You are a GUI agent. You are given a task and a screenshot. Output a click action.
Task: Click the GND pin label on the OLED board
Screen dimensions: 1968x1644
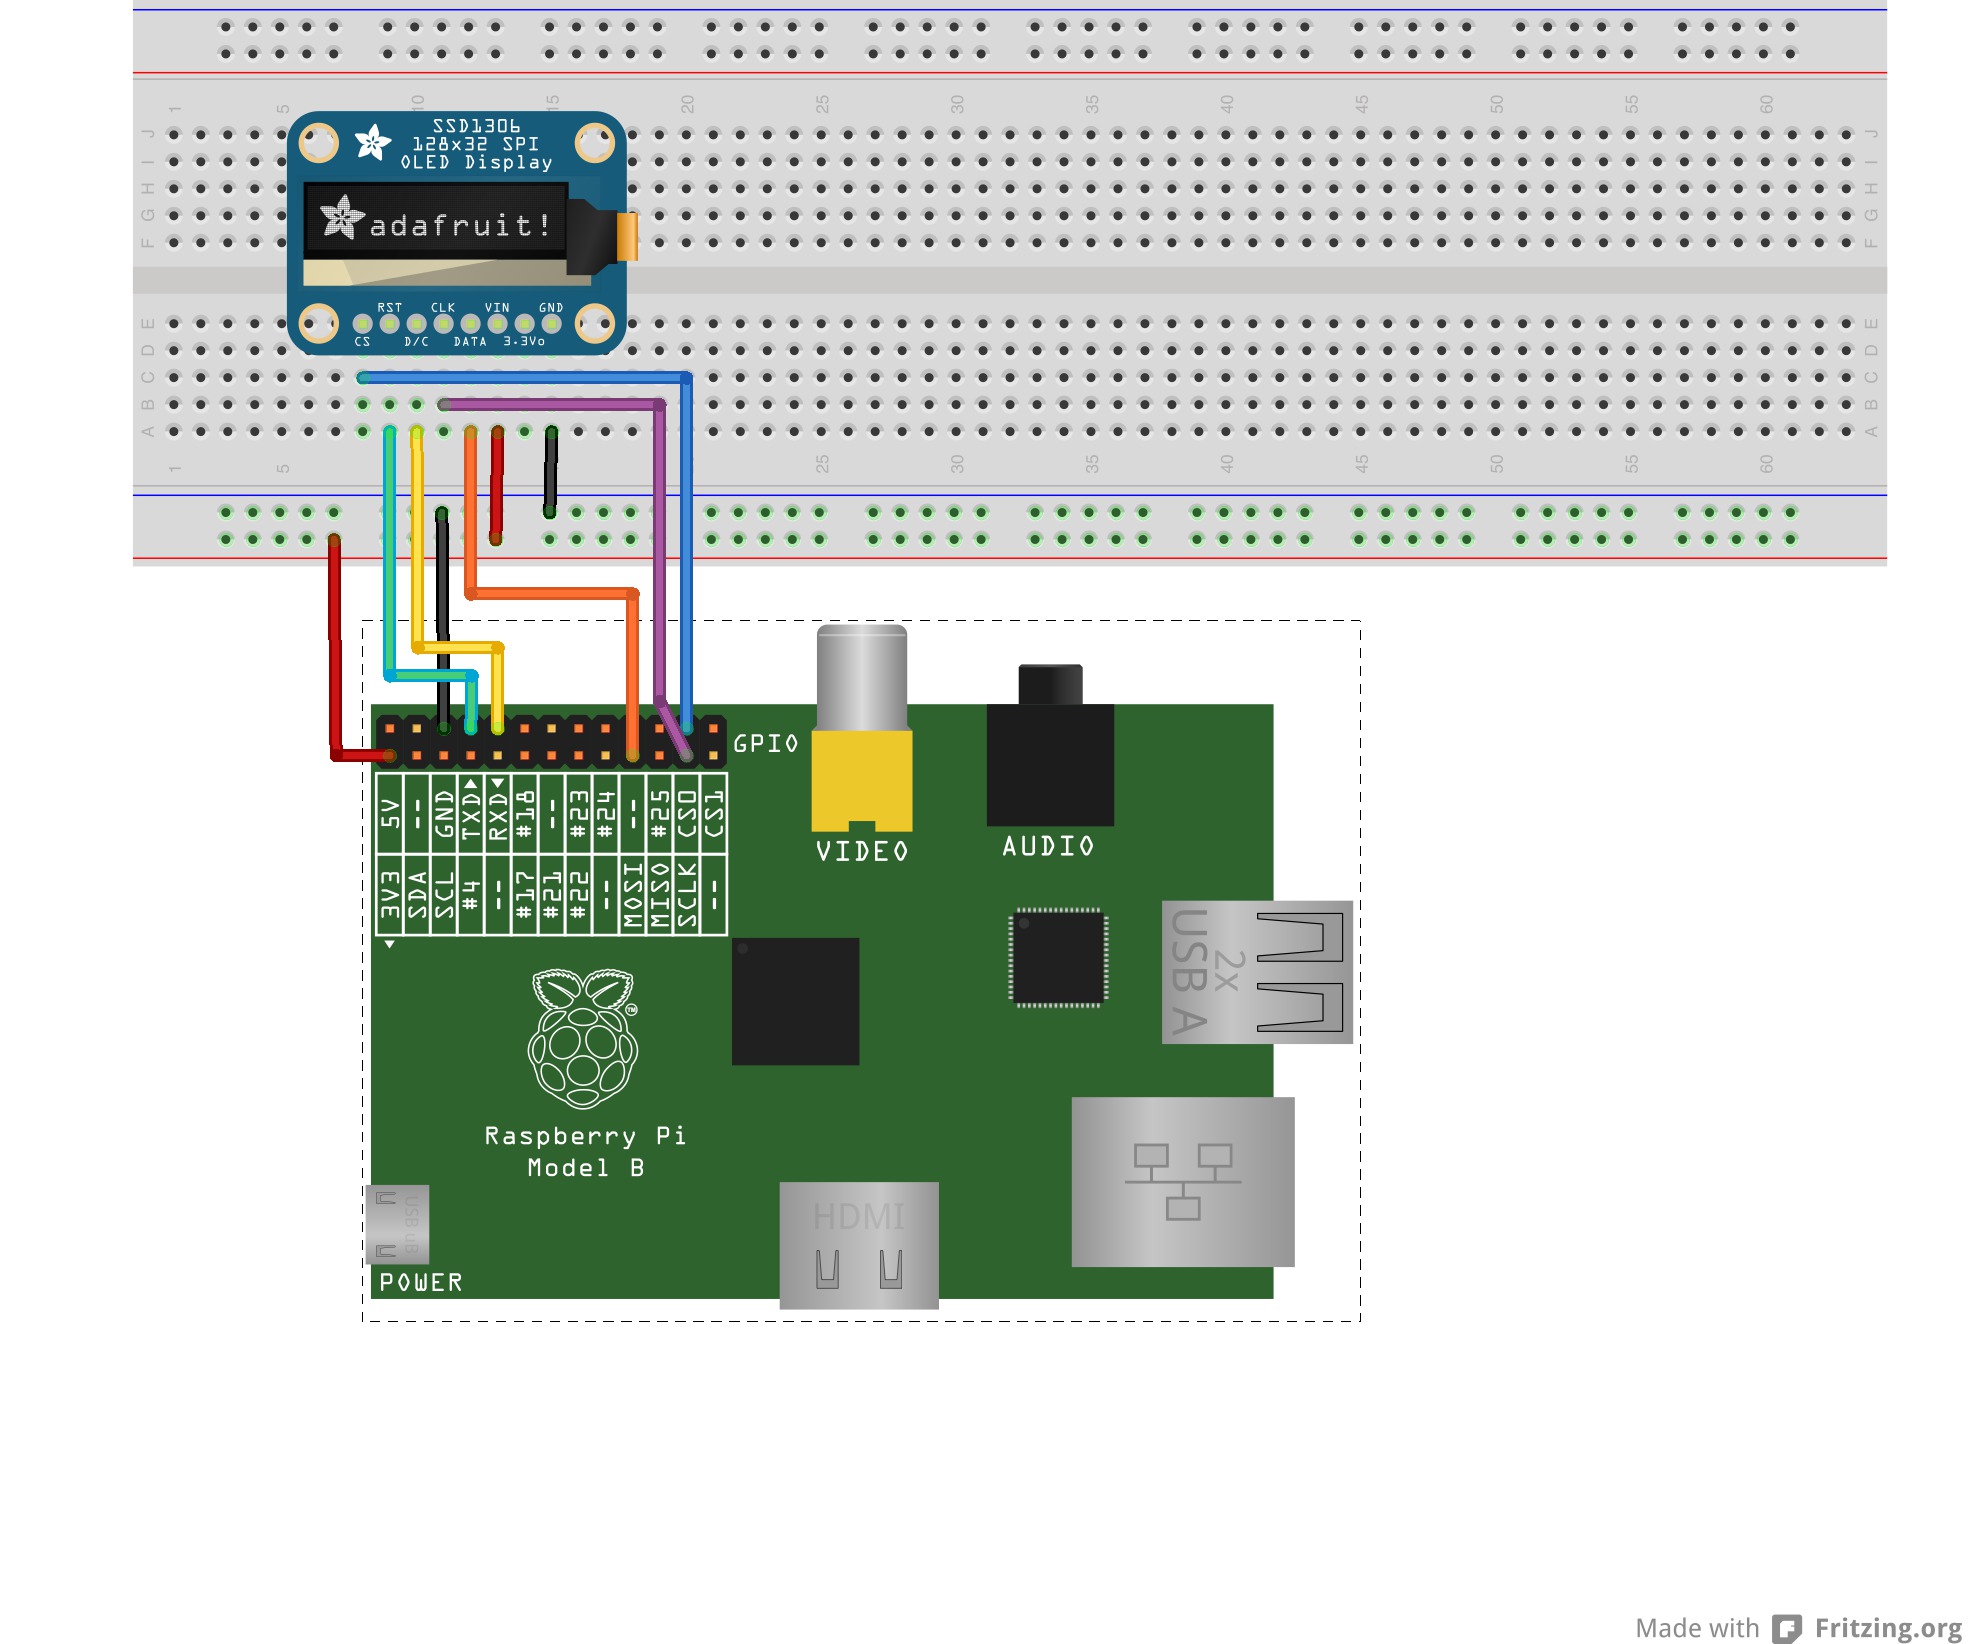[551, 308]
